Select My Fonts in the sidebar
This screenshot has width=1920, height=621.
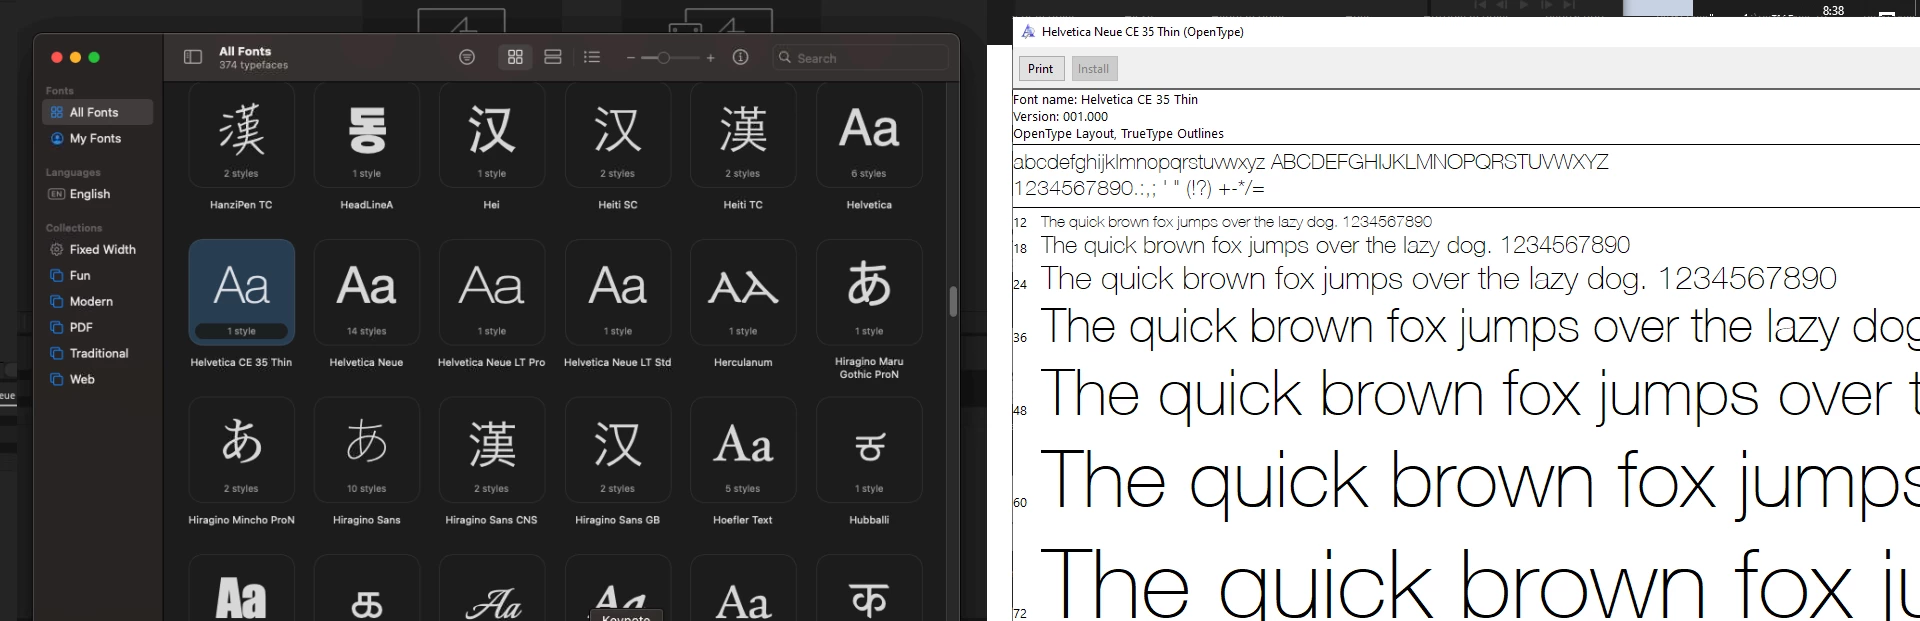97,138
